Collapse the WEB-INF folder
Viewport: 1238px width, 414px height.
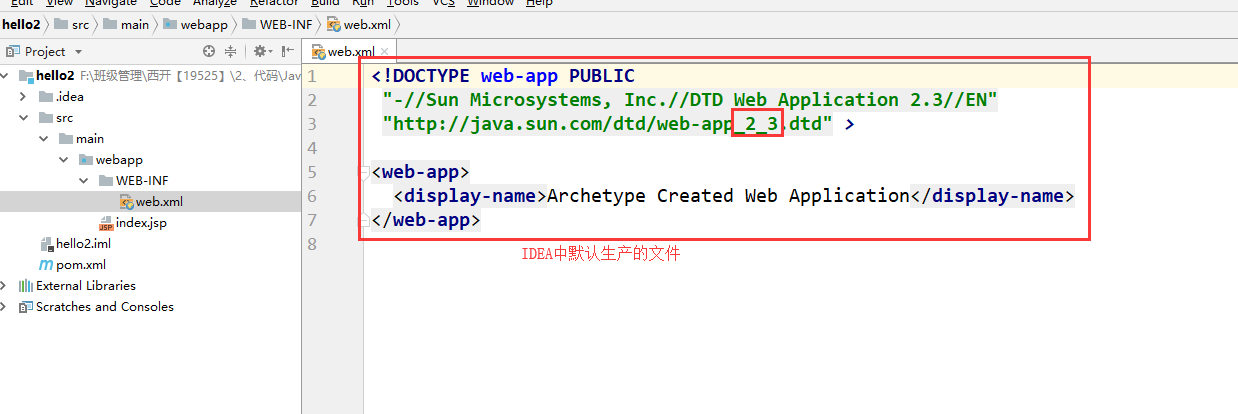pos(85,181)
